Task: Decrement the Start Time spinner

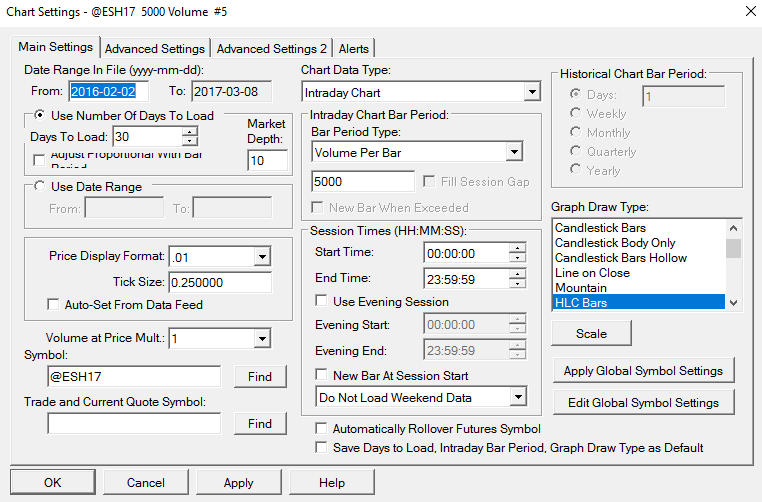Action: tap(518, 258)
